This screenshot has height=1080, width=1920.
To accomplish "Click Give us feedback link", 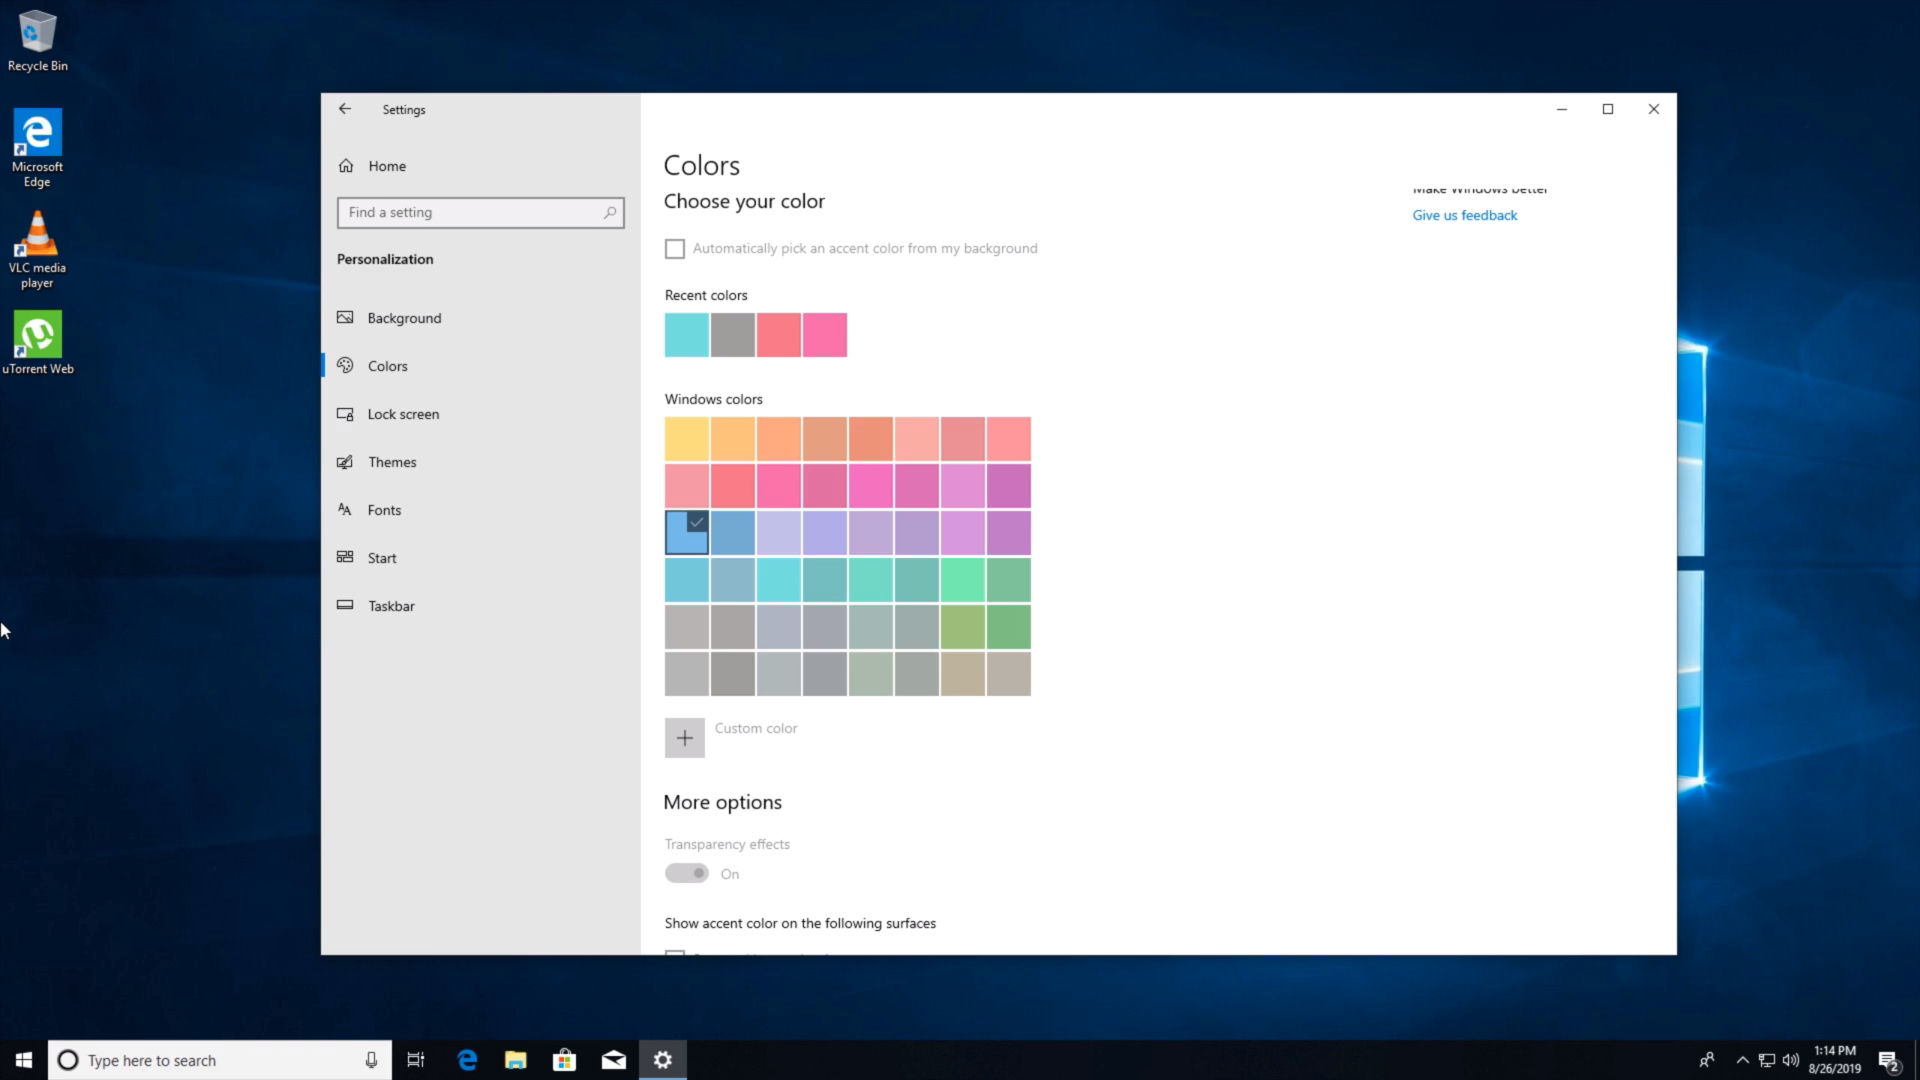I will click(x=1464, y=215).
